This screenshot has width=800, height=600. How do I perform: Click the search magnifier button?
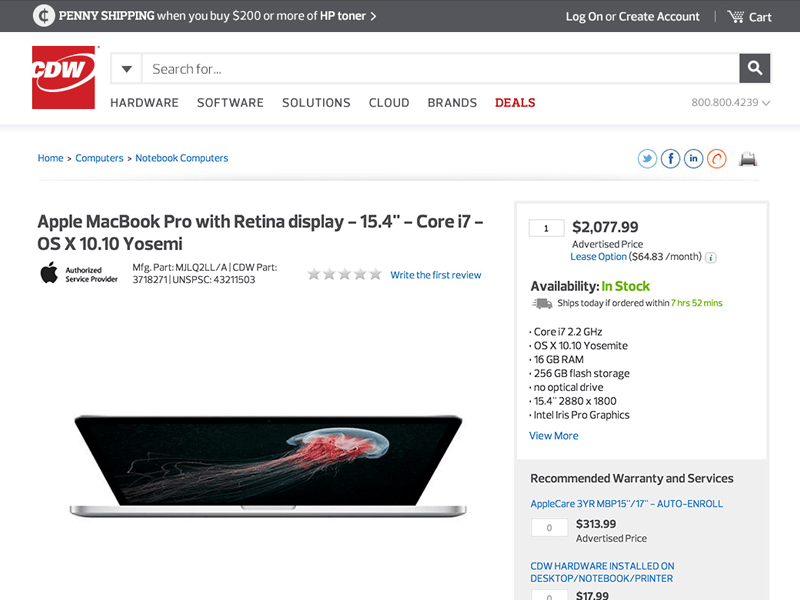coord(755,69)
